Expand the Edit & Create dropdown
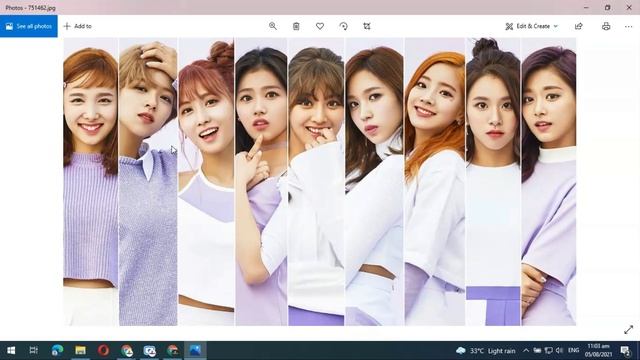The image size is (640, 360). 531,26
